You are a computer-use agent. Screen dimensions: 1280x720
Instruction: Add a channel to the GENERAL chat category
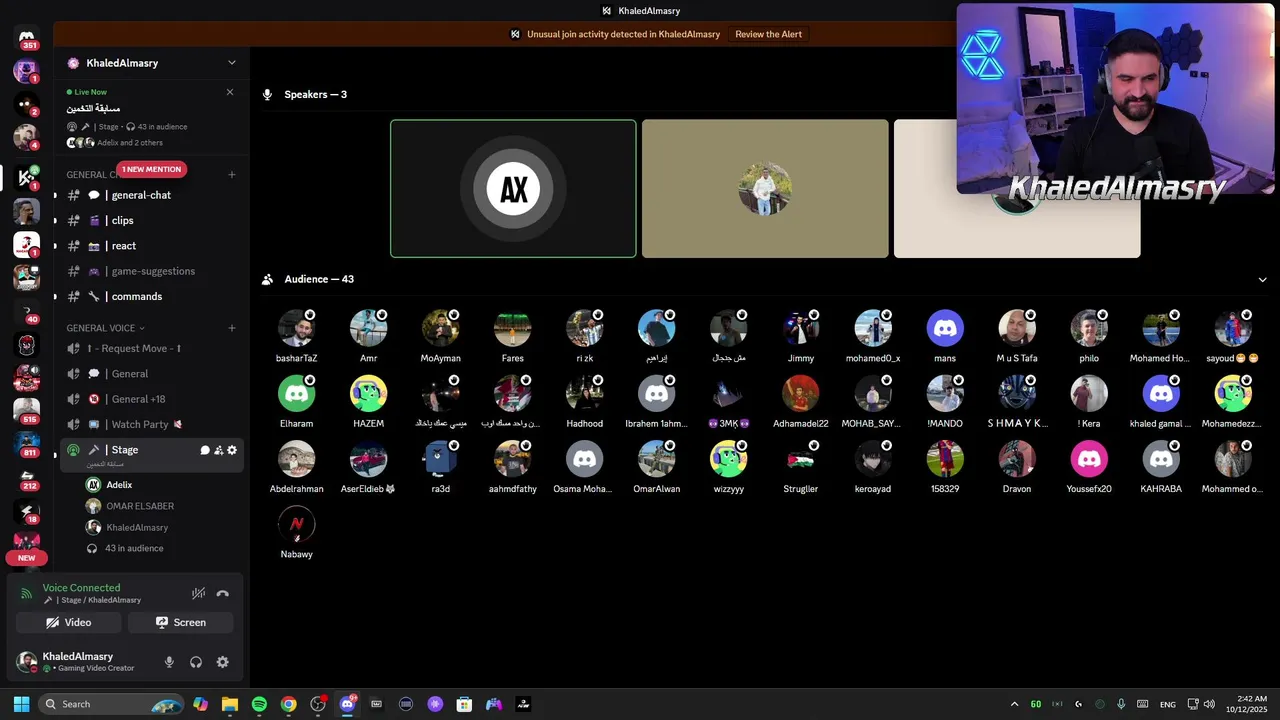232,174
